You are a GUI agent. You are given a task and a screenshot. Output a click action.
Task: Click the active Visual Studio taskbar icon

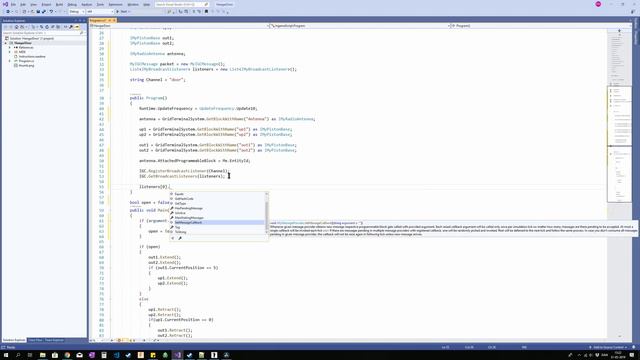177,355
